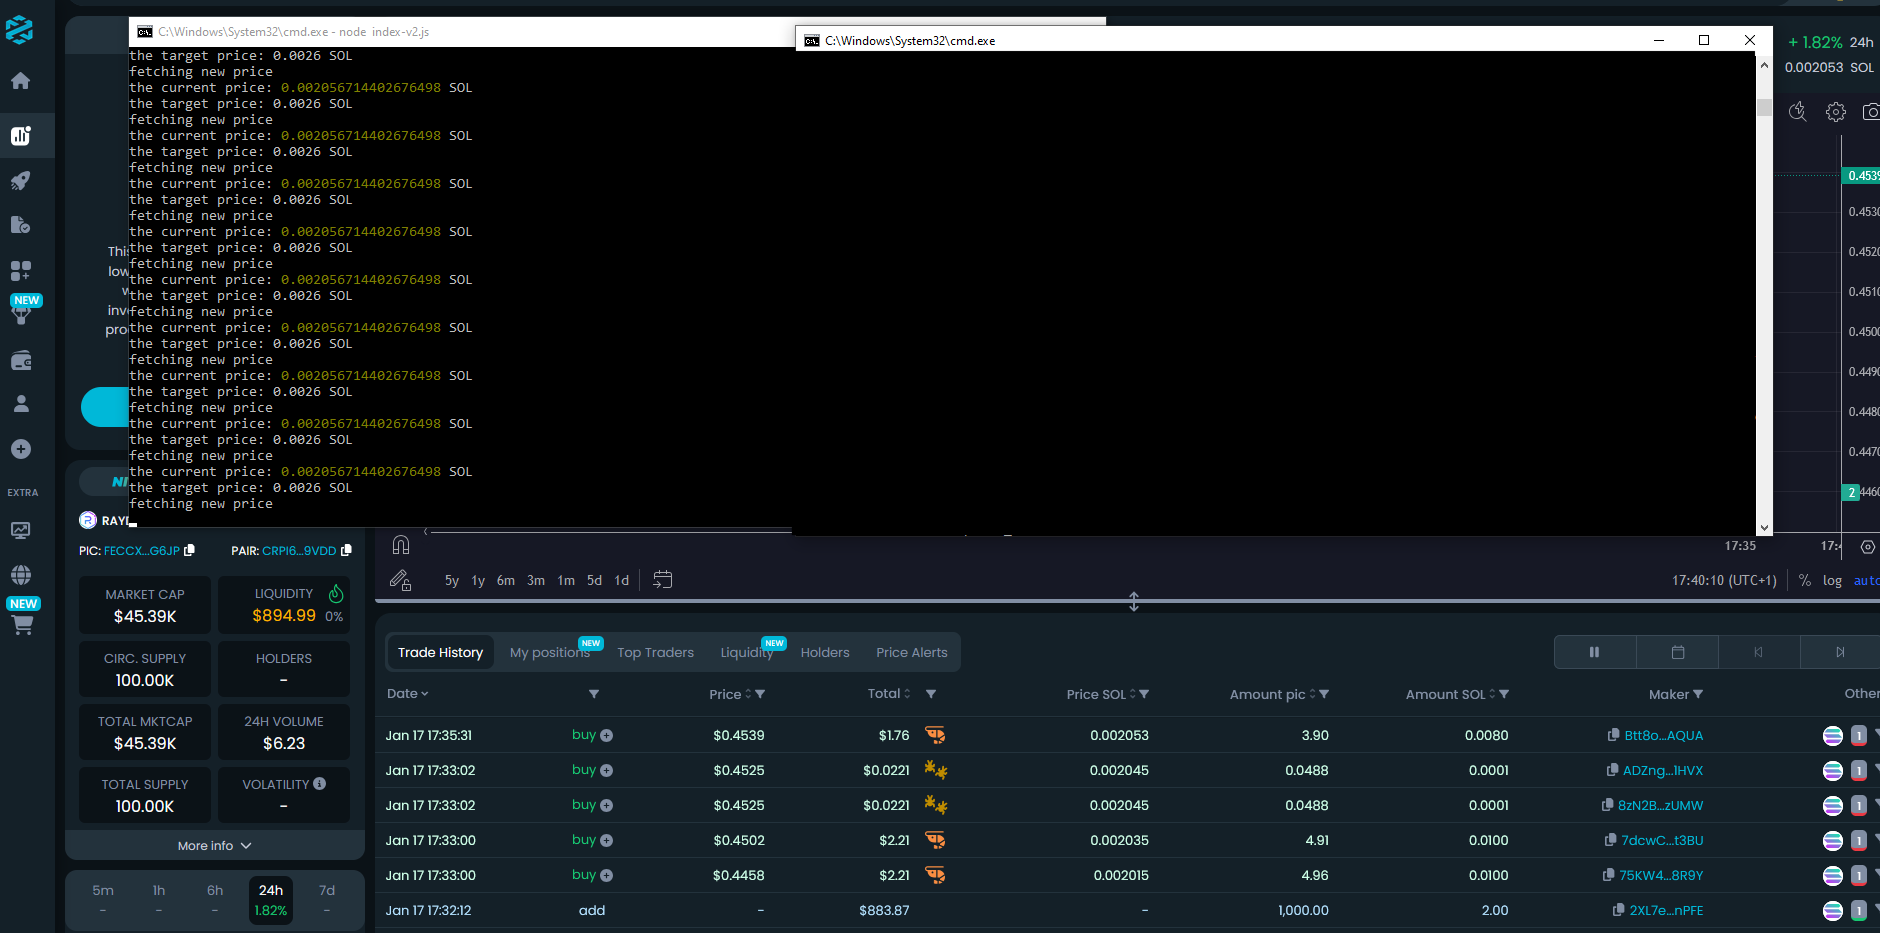
Task: Select the 6h change period
Action: pyautogui.click(x=215, y=899)
